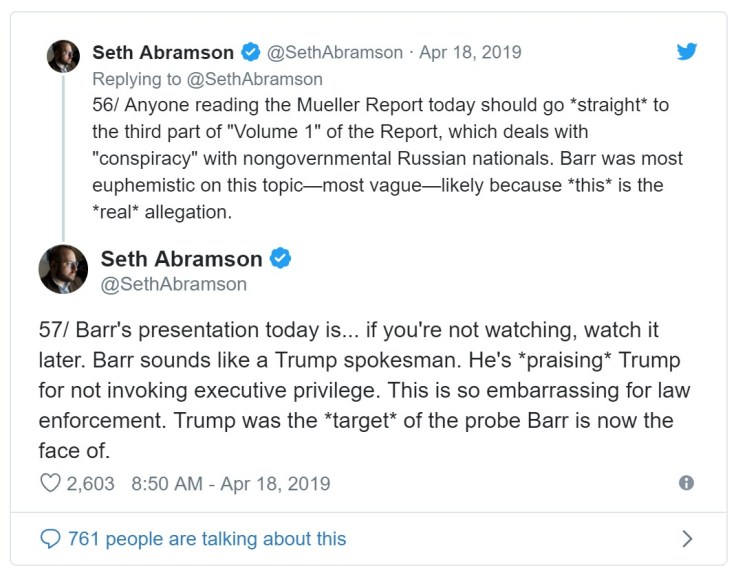Screen dimensions: 736x581
Task: Click verified badge beside top Seth Abramson
Action: [x=250, y=52]
